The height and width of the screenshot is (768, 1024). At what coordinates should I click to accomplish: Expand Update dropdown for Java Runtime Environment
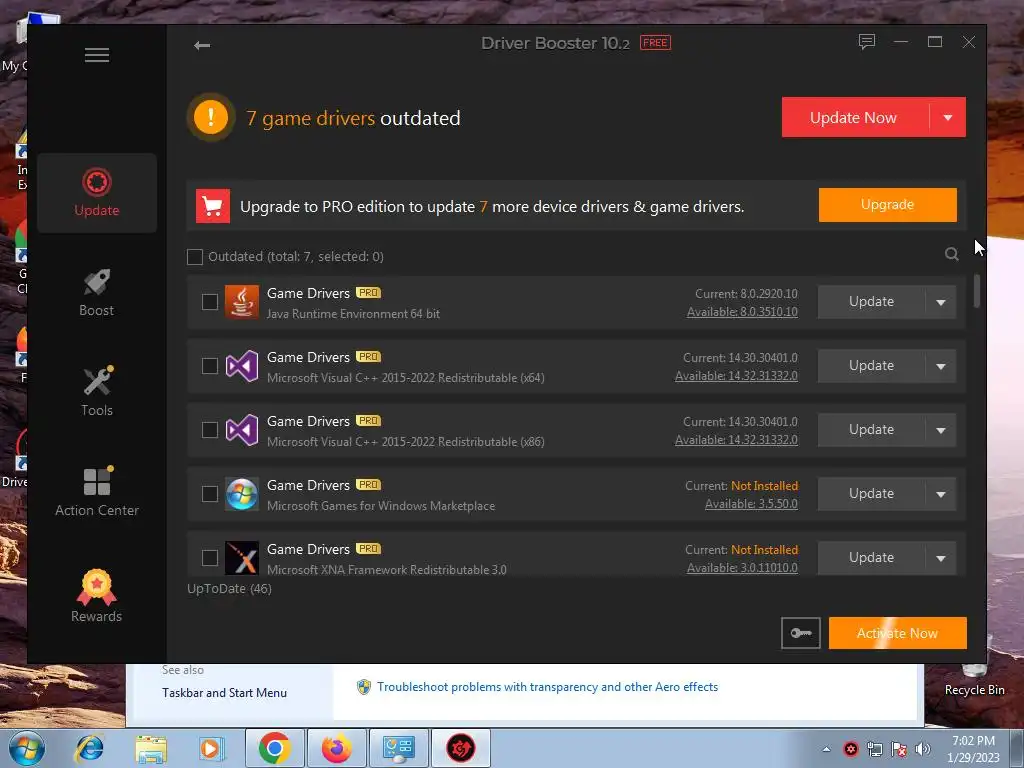[x=941, y=302]
